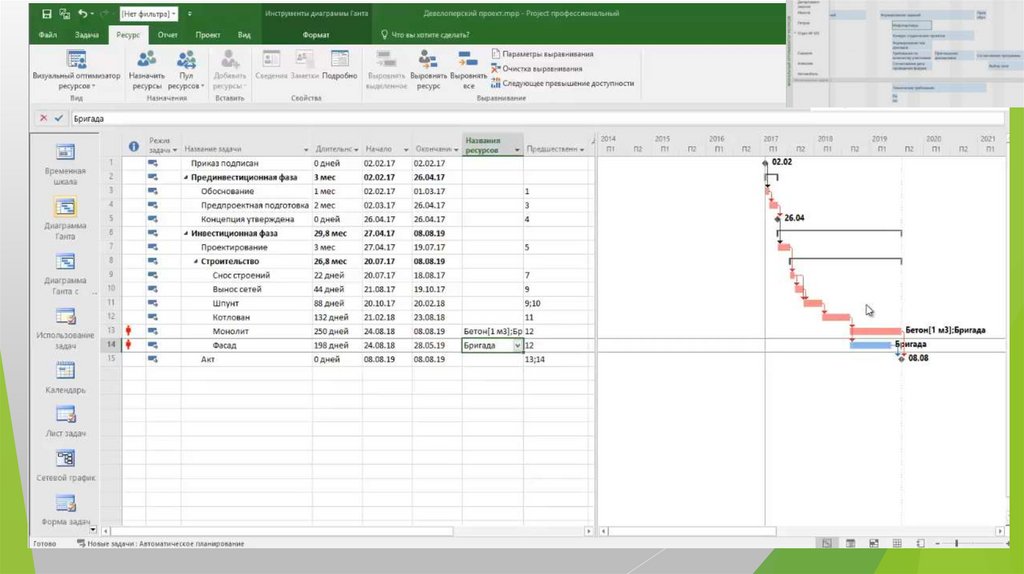Click the blue Фасад Gantt bar
This screenshot has width=1024, height=574.
[871, 345]
